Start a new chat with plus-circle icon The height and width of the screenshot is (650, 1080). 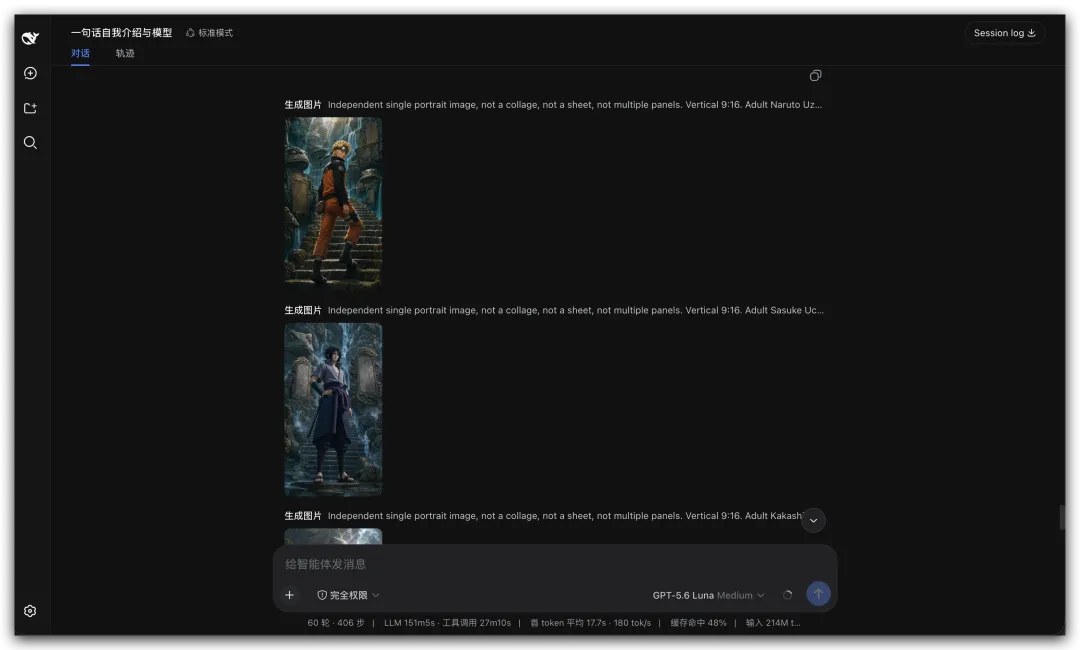[30, 73]
